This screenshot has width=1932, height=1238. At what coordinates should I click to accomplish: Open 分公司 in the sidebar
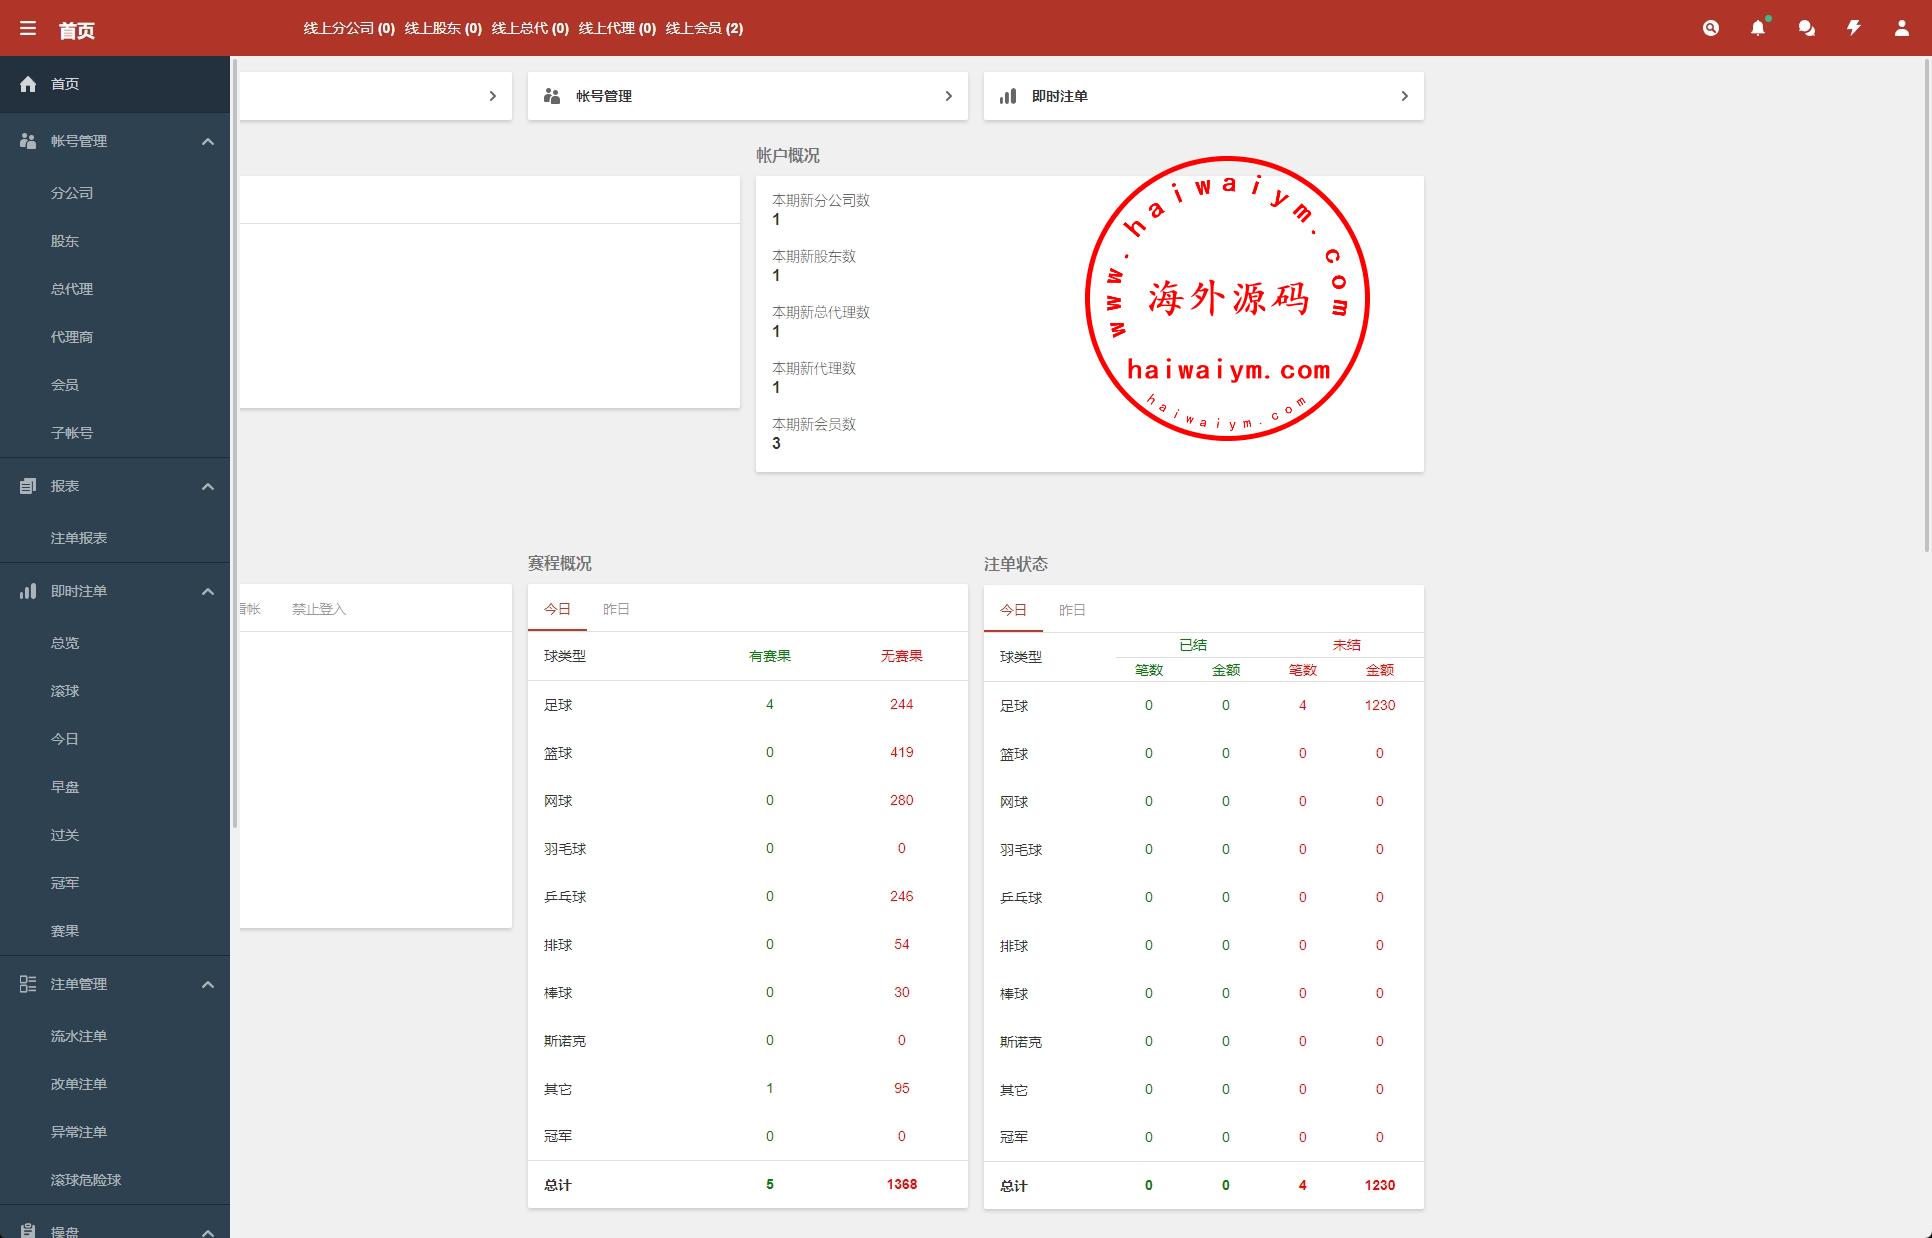[x=72, y=193]
